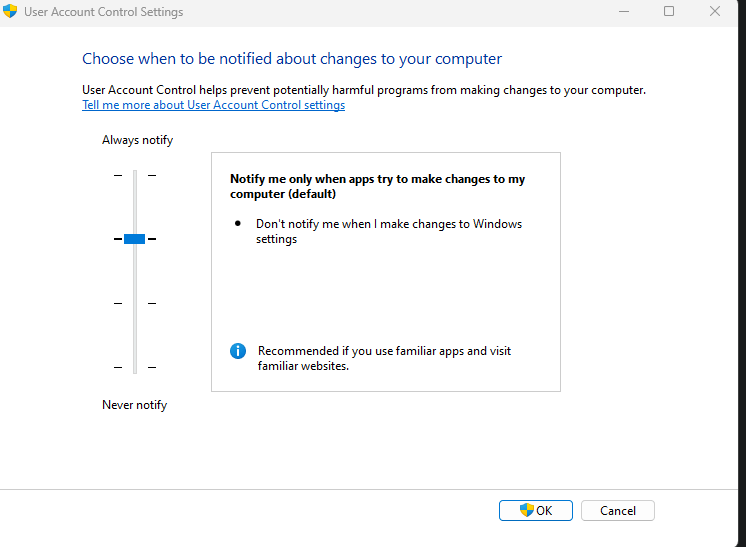The width and height of the screenshot is (746, 547).
Task: Cancel the User Account Control changes
Action: 618,510
